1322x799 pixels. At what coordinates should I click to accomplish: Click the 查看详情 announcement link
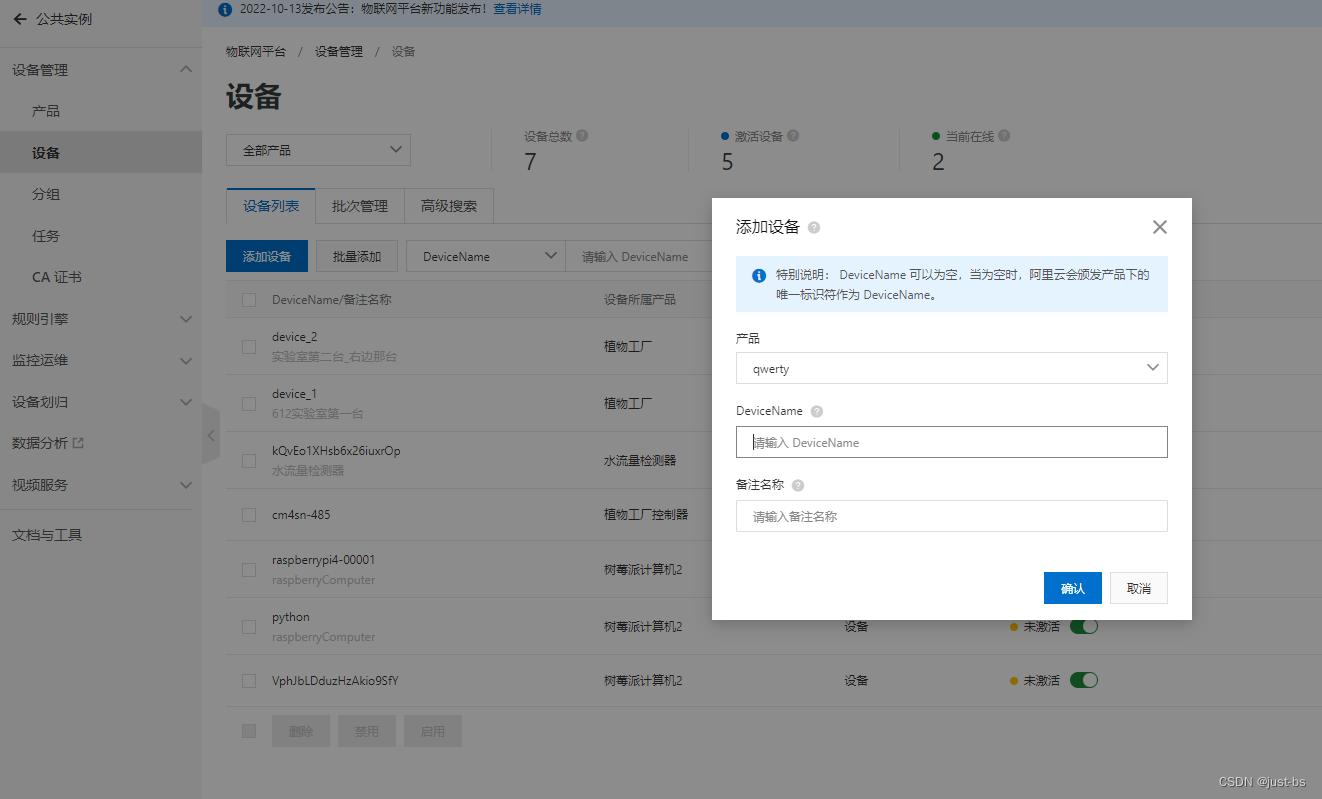pos(517,9)
